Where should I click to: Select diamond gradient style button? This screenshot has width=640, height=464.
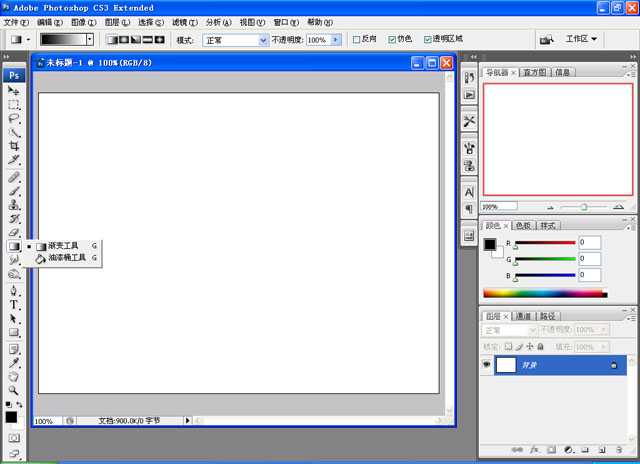coord(159,40)
